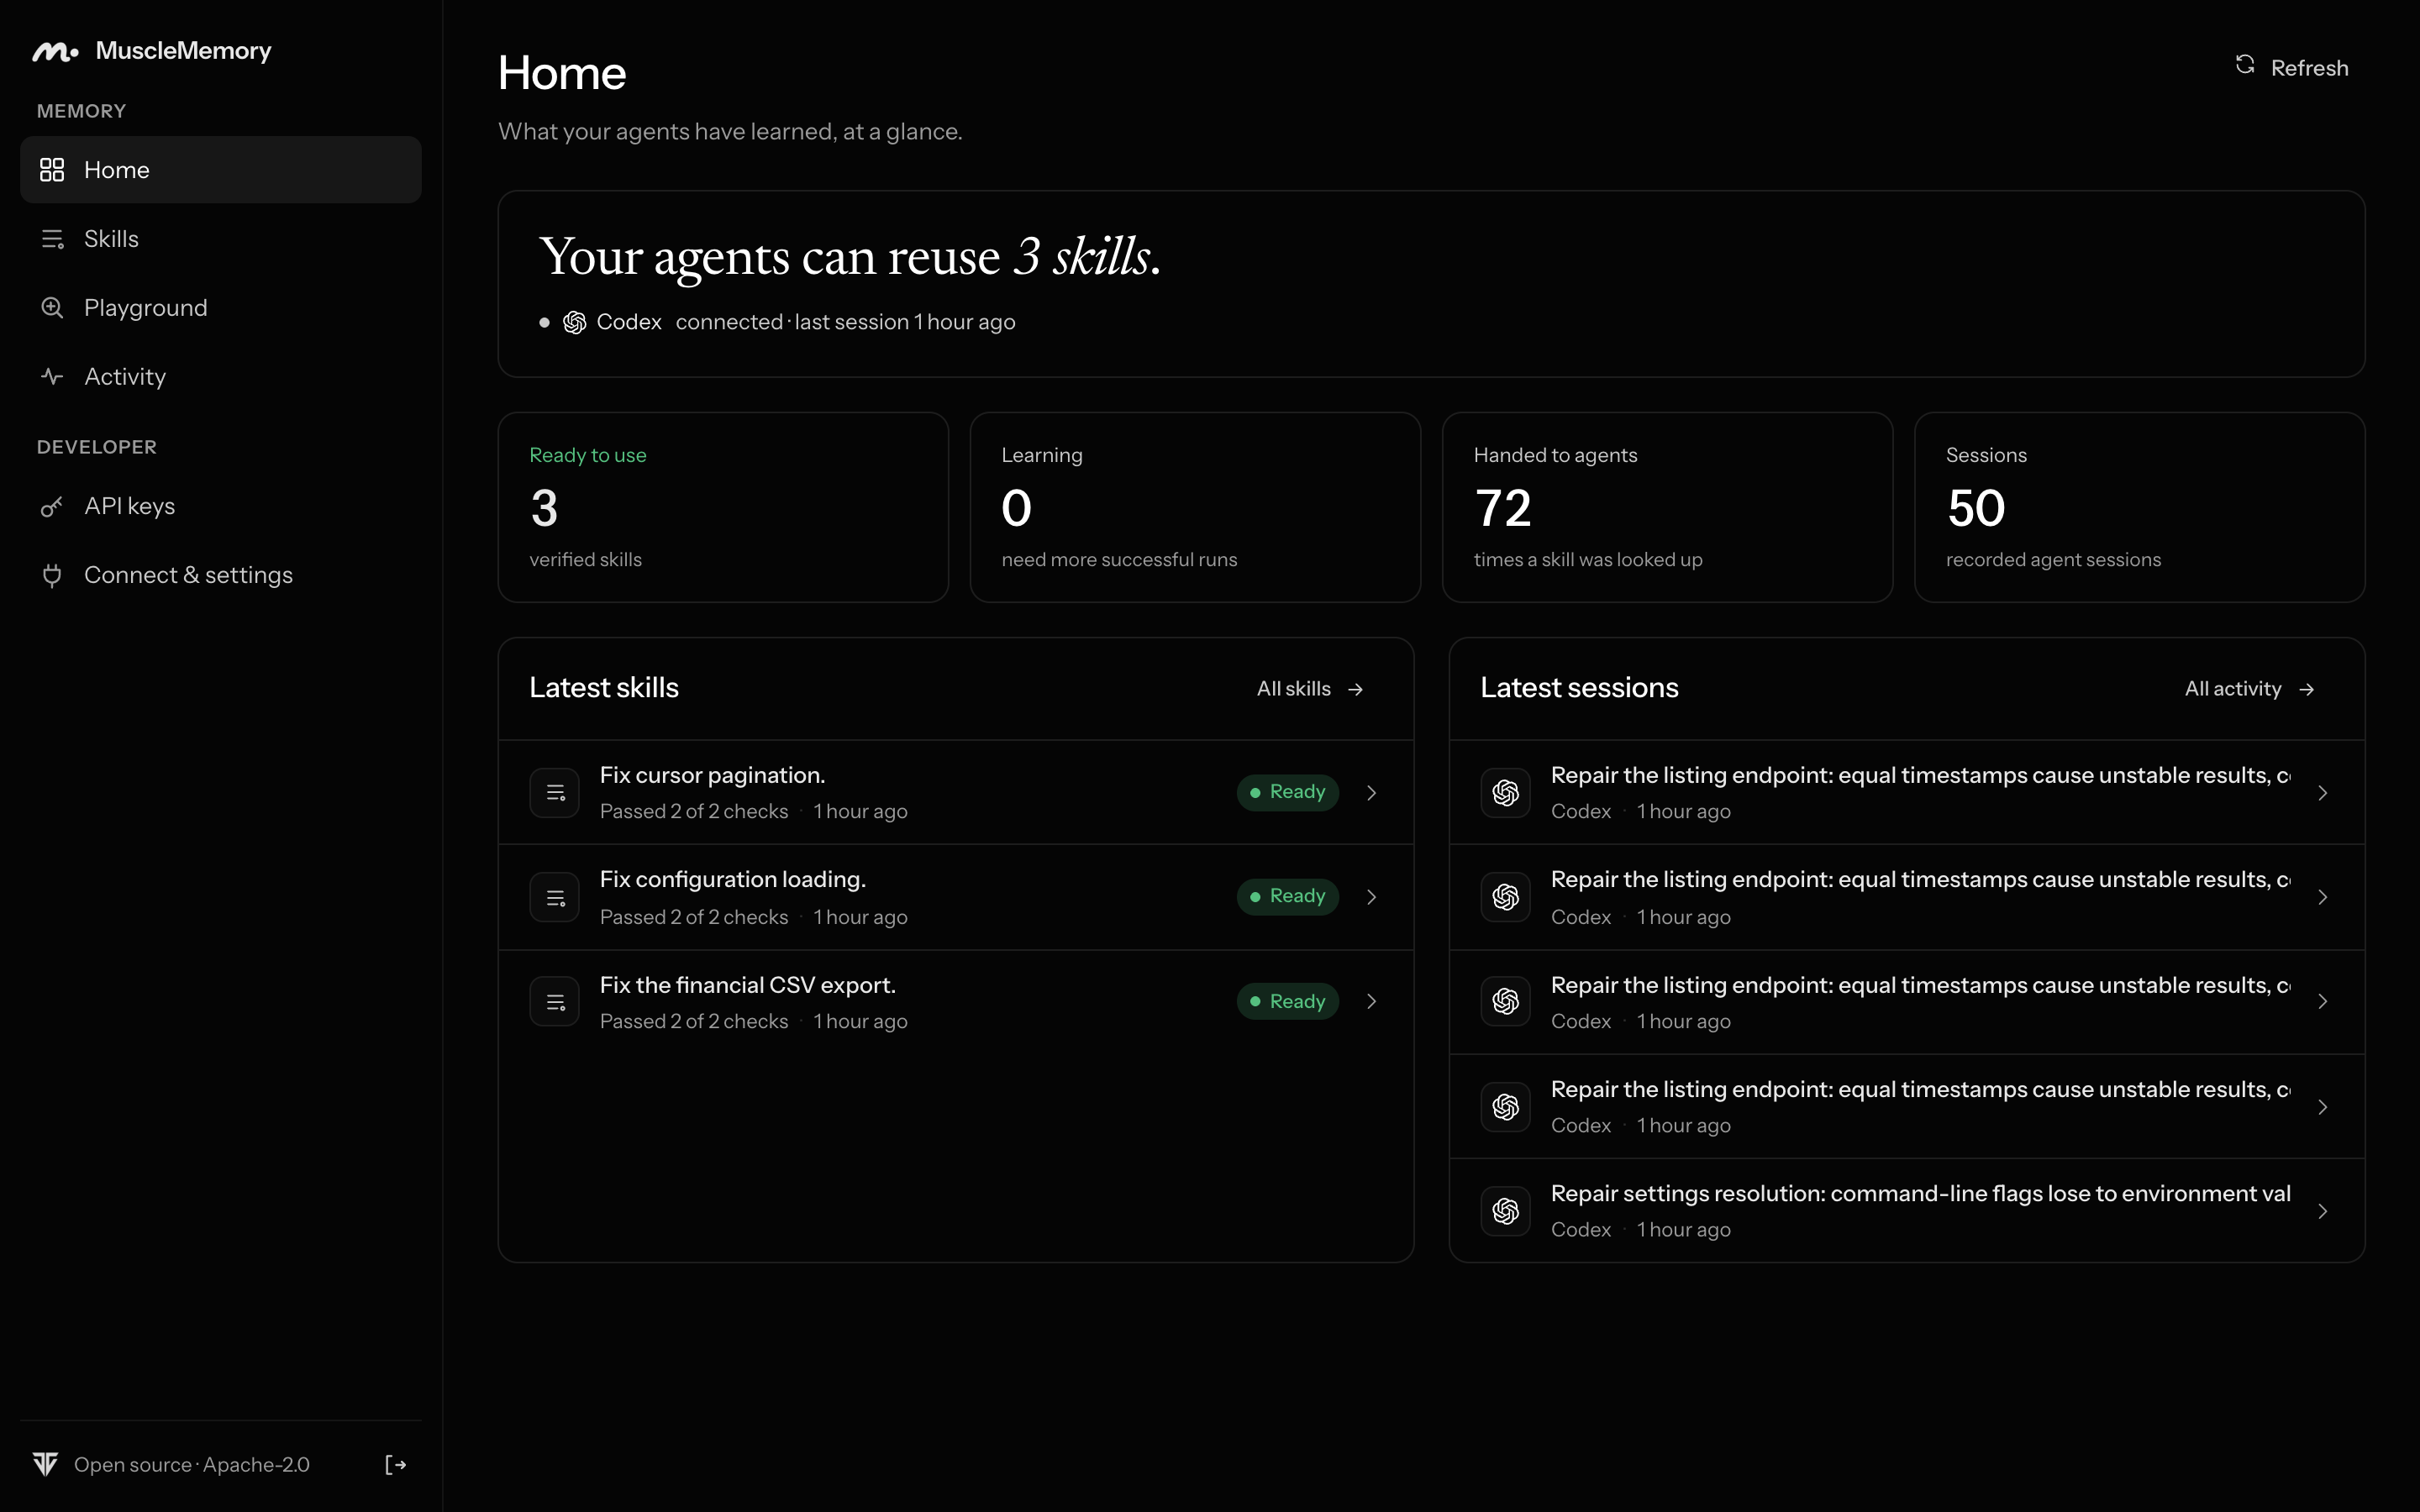Click the Open source Apache-2.0 text

pyautogui.click(x=192, y=1465)
